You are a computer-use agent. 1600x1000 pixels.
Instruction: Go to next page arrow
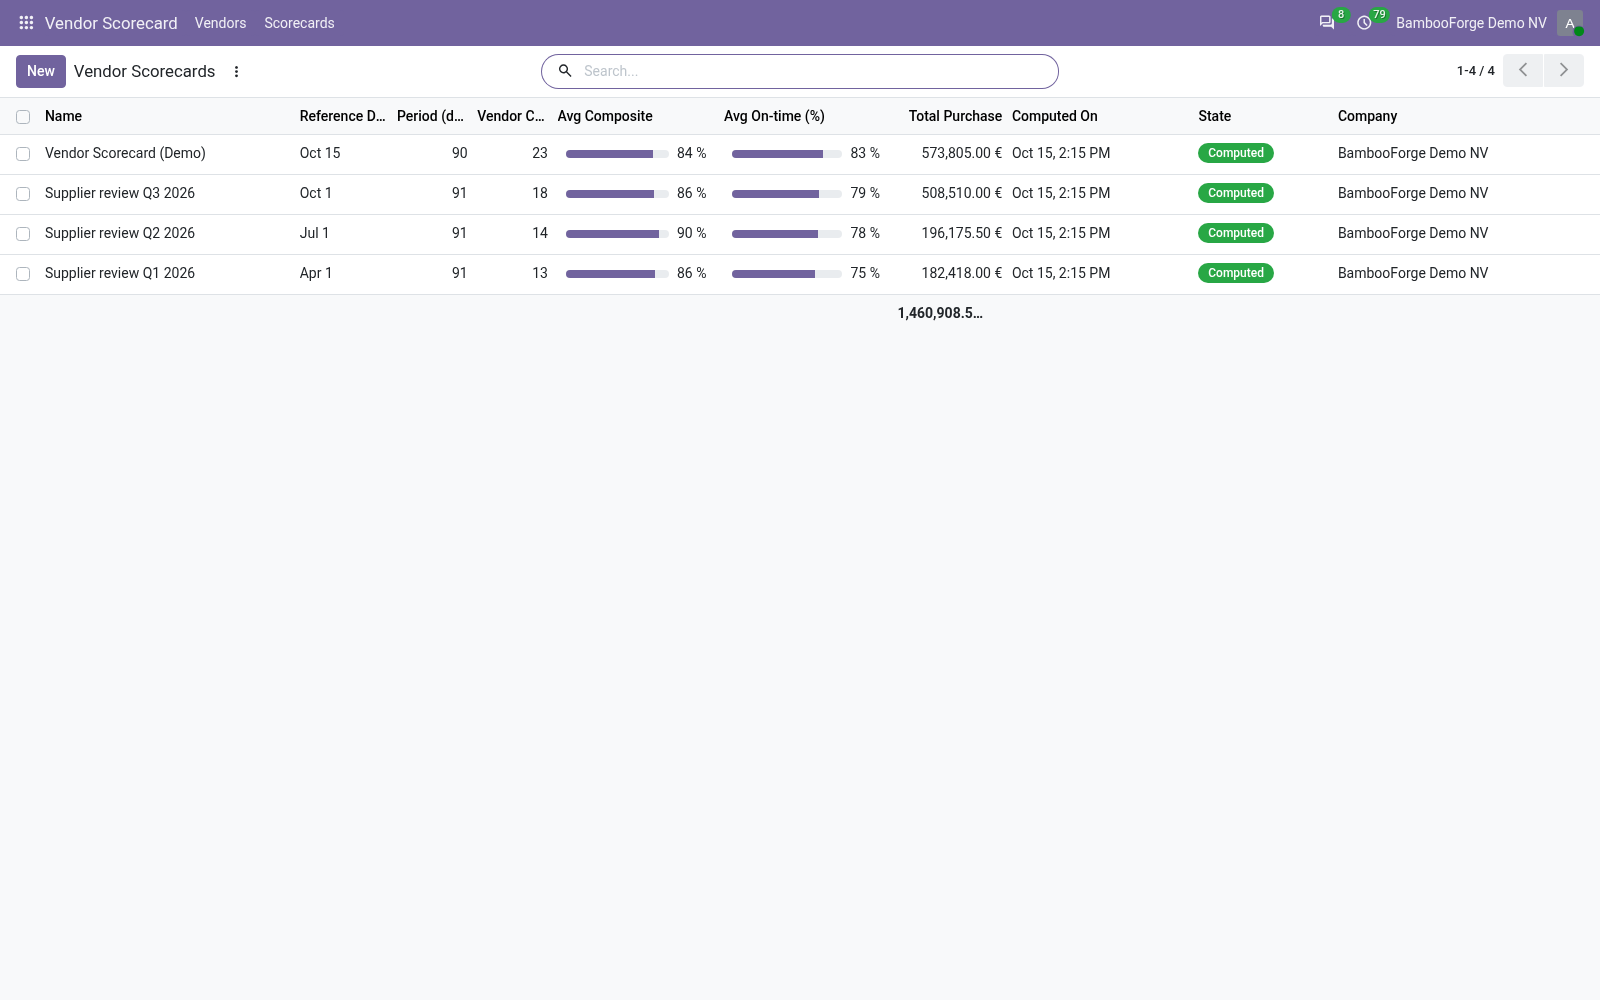click(x=1564, y=70)
